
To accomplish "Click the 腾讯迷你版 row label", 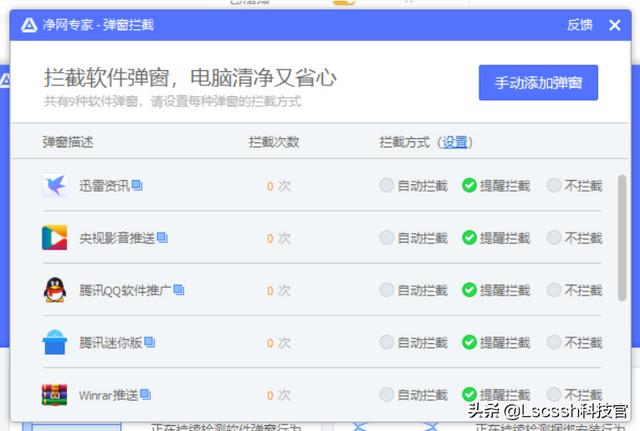I will click(x=111, y=342).
